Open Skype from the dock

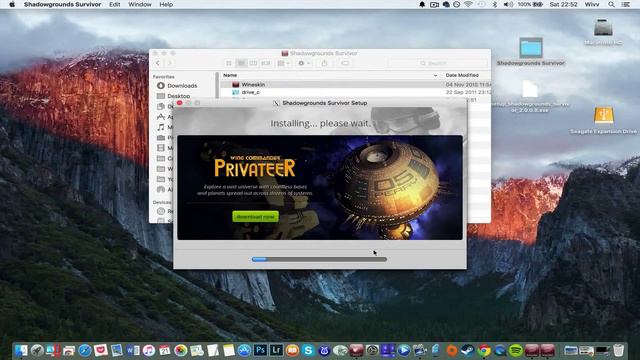308,350
